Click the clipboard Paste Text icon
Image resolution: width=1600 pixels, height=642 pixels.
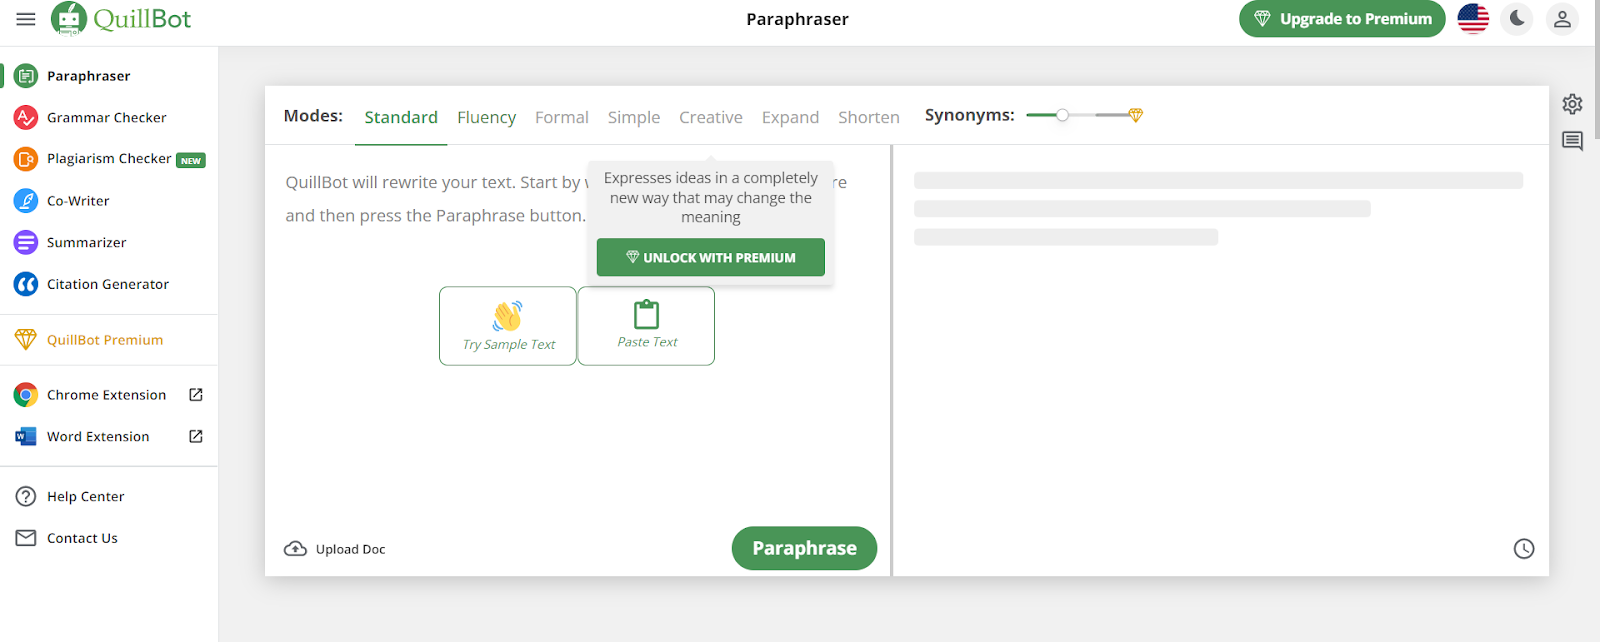[647, 314]
